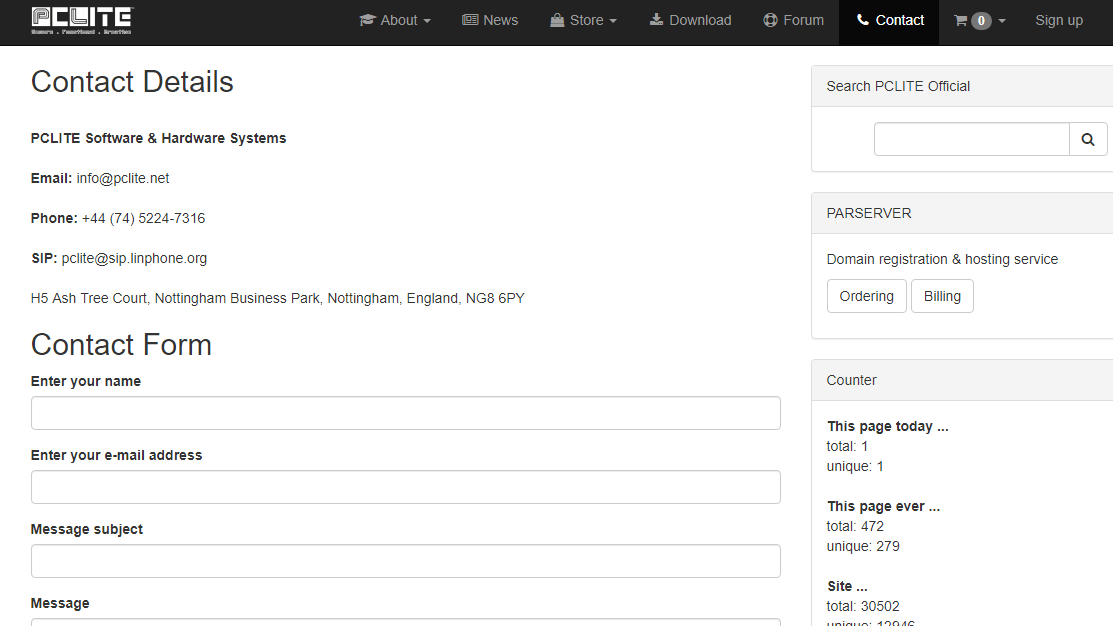Click "Domain registration & hosting service" text
Viewport: 1113px width, 626px height.
(x=942, y=259)
